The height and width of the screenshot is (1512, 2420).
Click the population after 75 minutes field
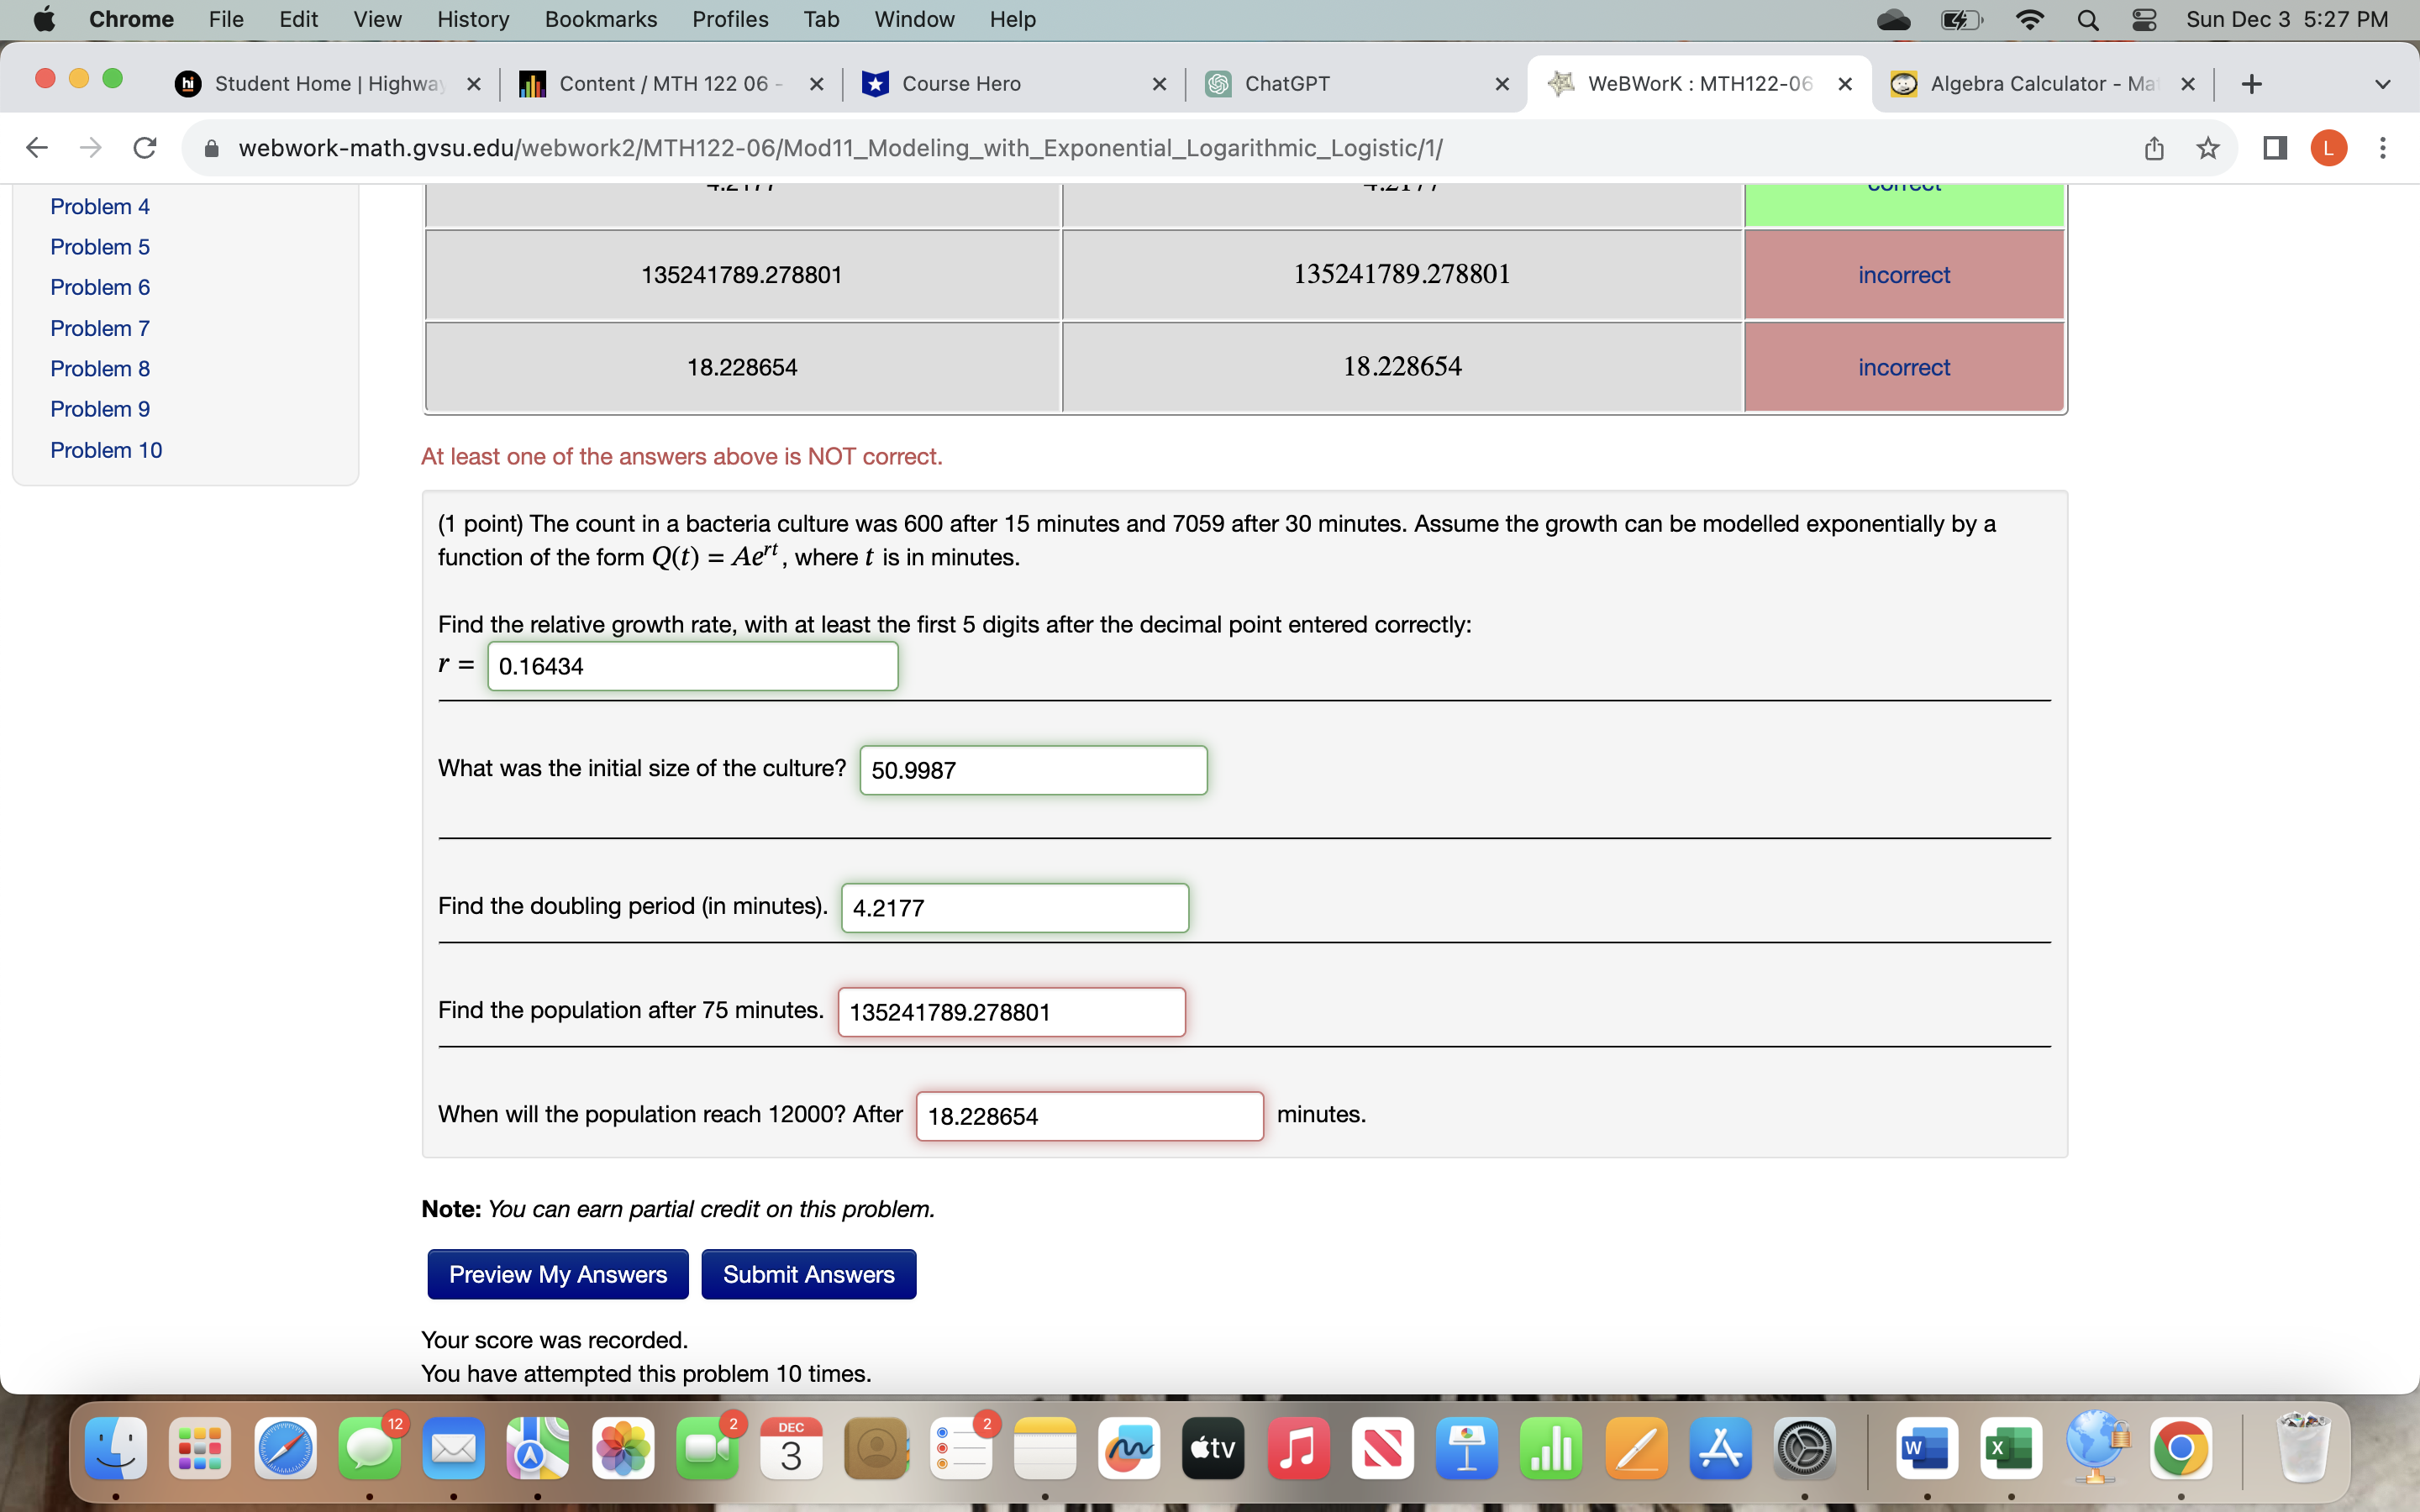coord(1011,1012)
